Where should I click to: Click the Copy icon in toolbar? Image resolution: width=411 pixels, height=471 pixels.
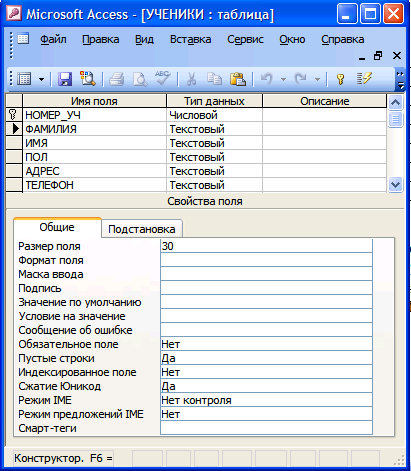(214, 79)
